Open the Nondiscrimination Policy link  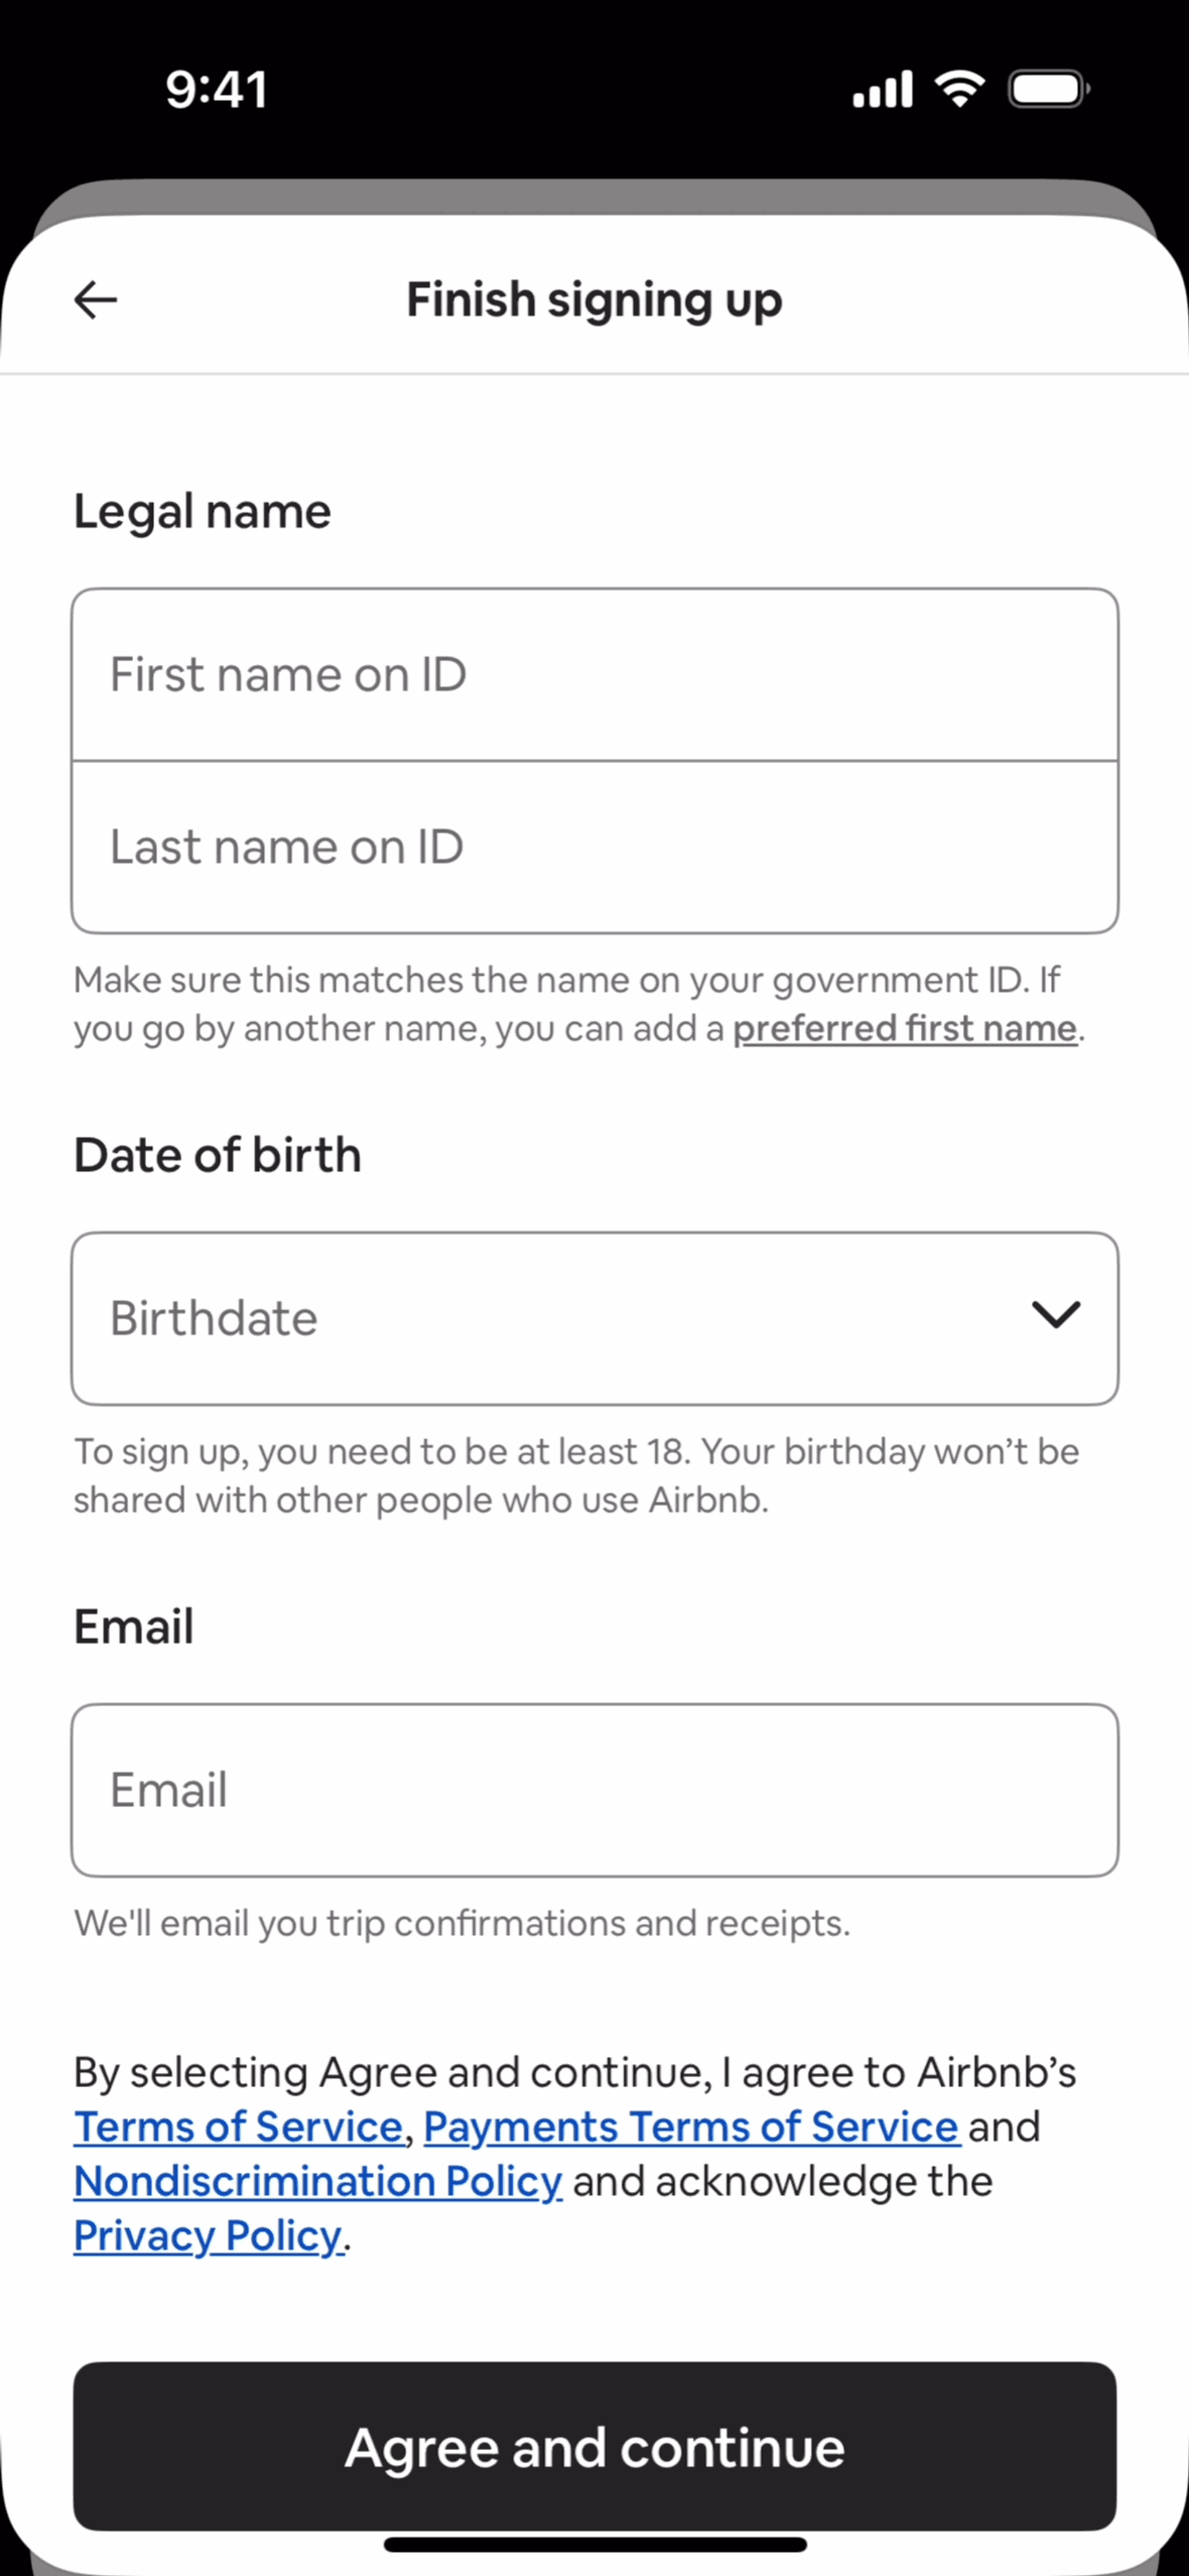click(318, 2181)
